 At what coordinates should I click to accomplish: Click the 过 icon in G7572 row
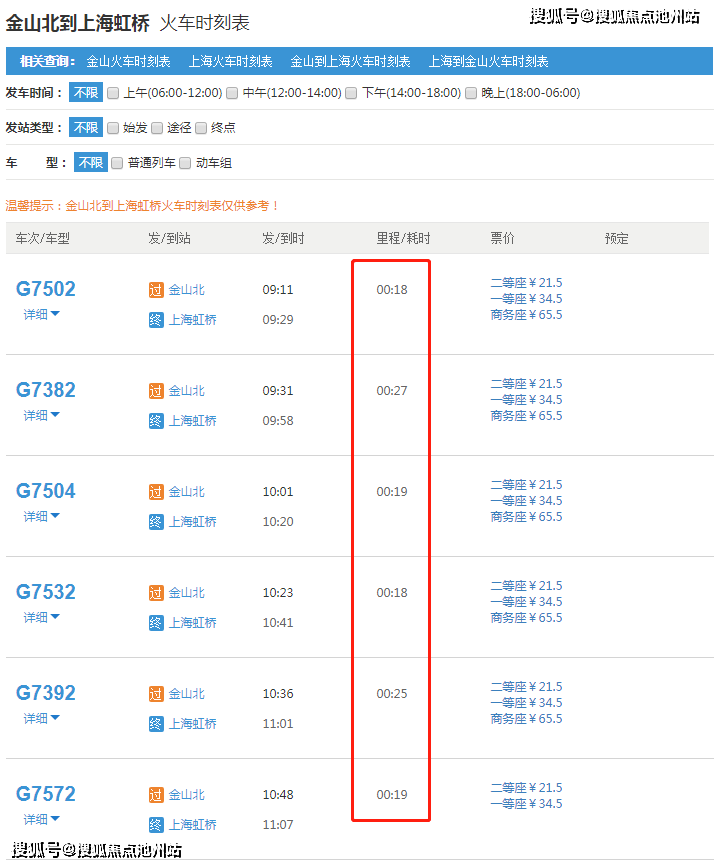156,795
